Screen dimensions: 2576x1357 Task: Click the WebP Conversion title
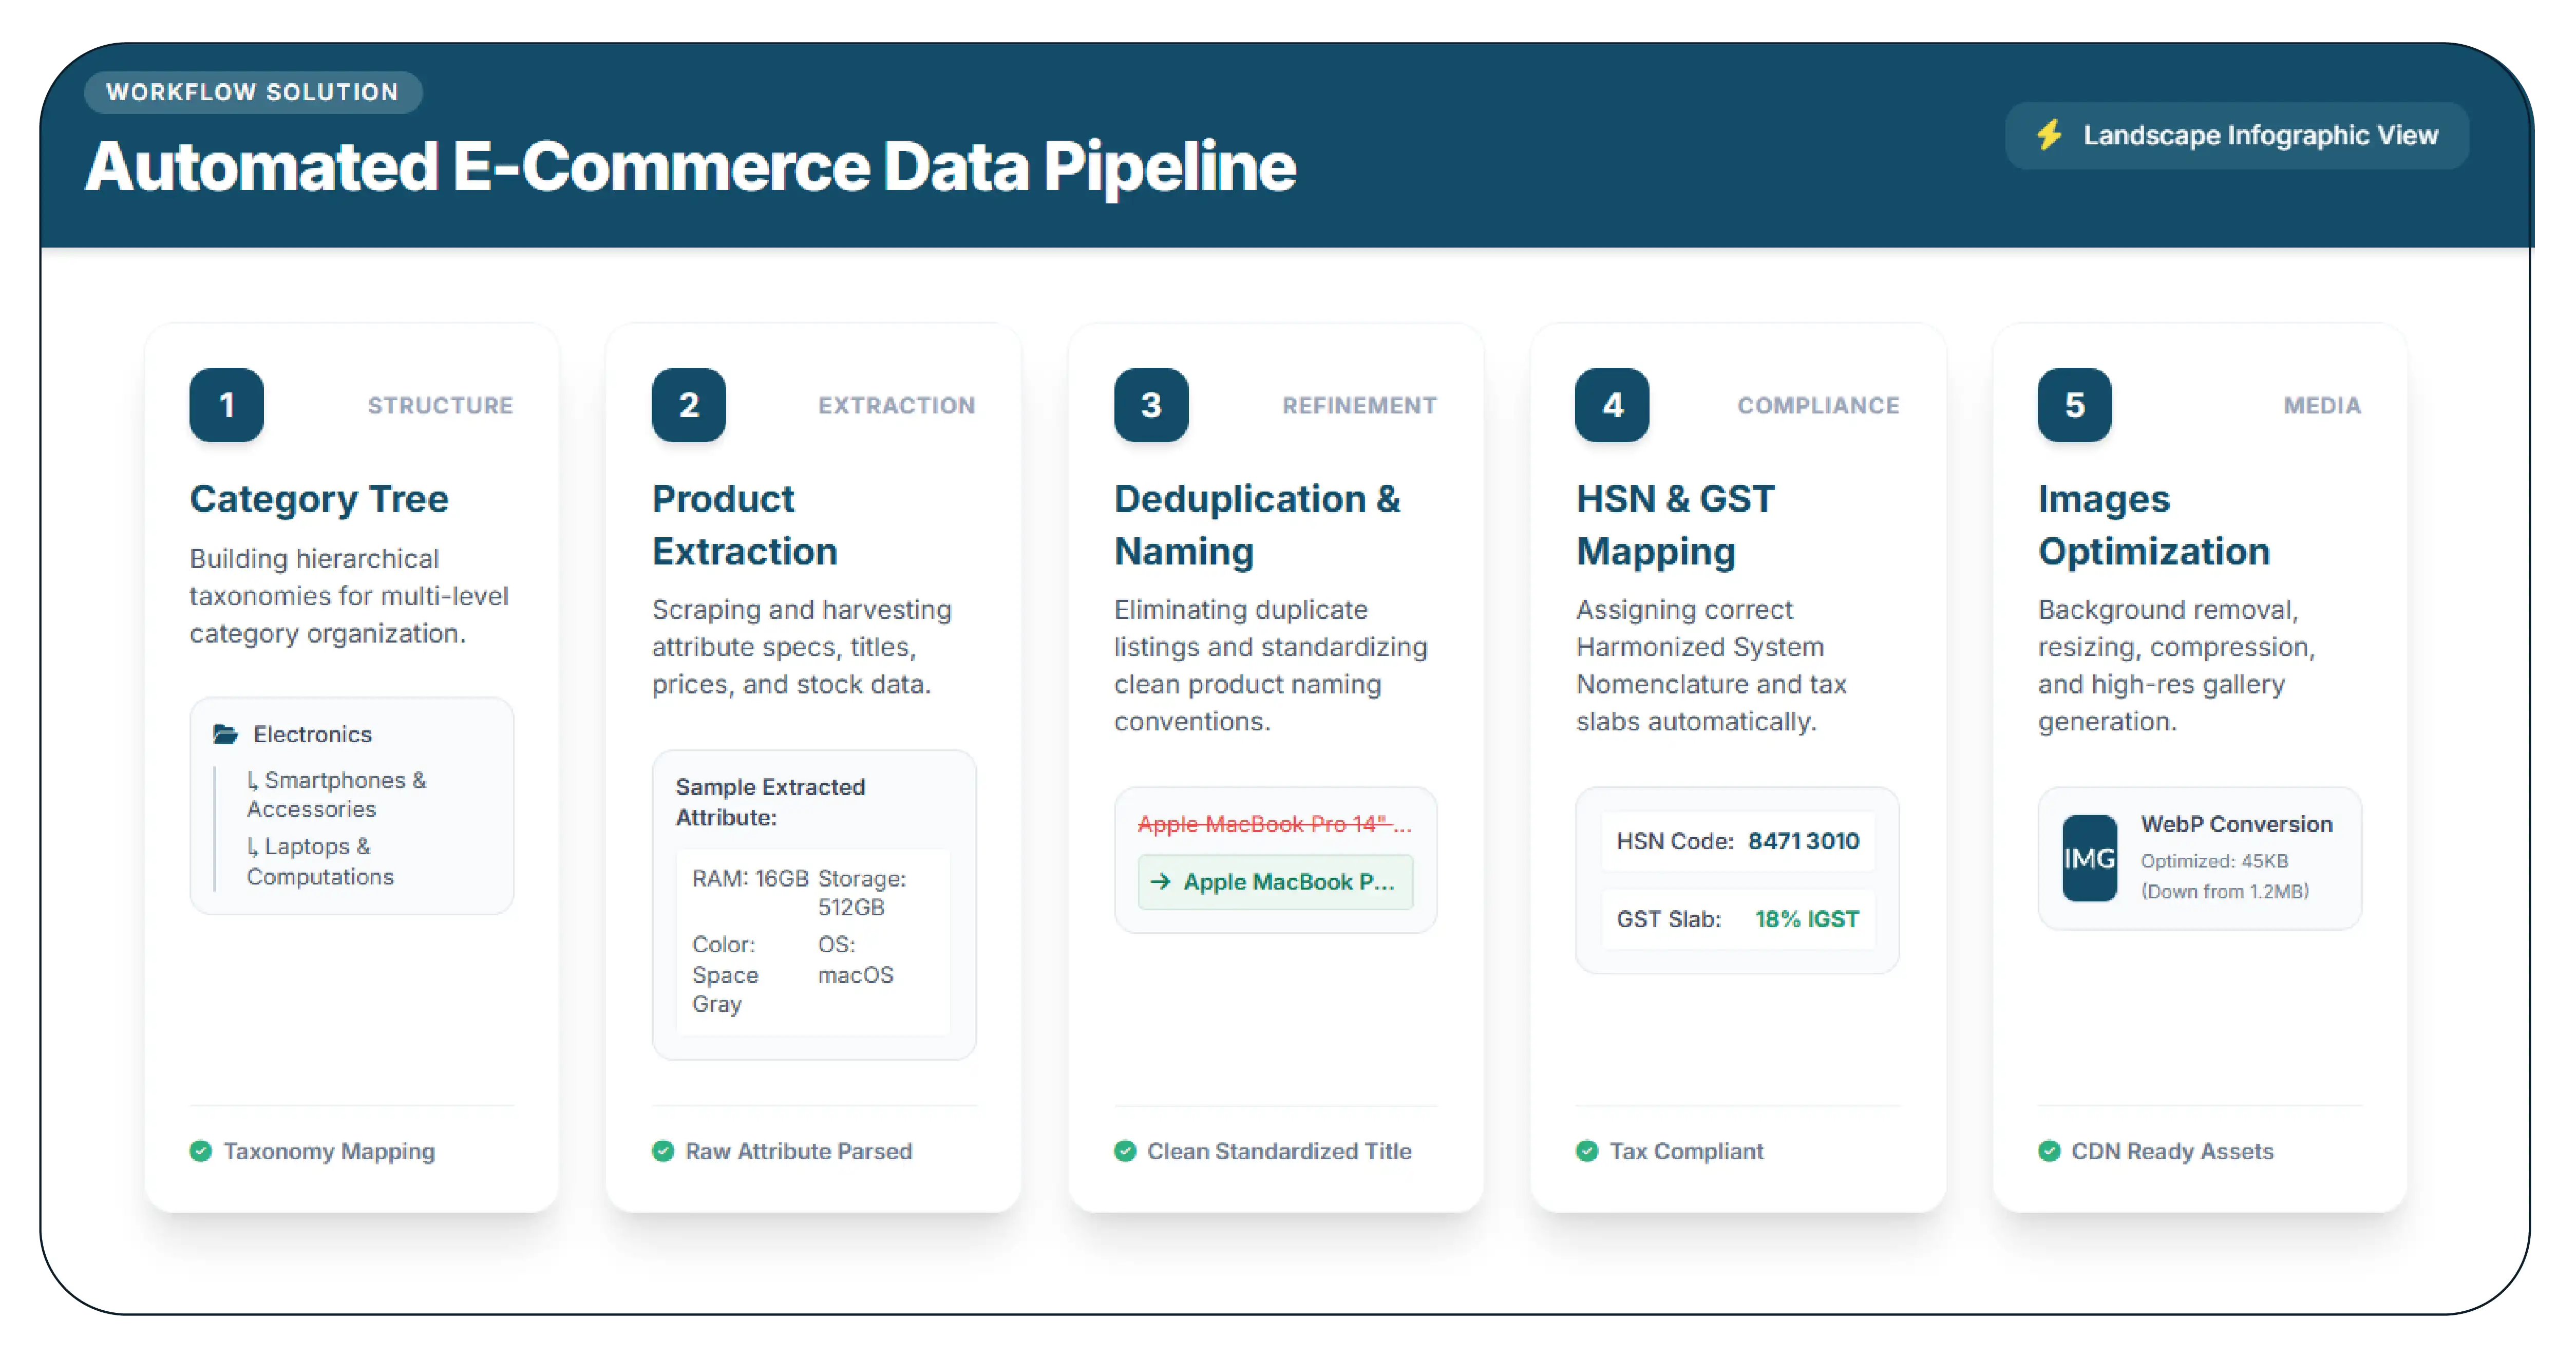(x=2236, y=824)
